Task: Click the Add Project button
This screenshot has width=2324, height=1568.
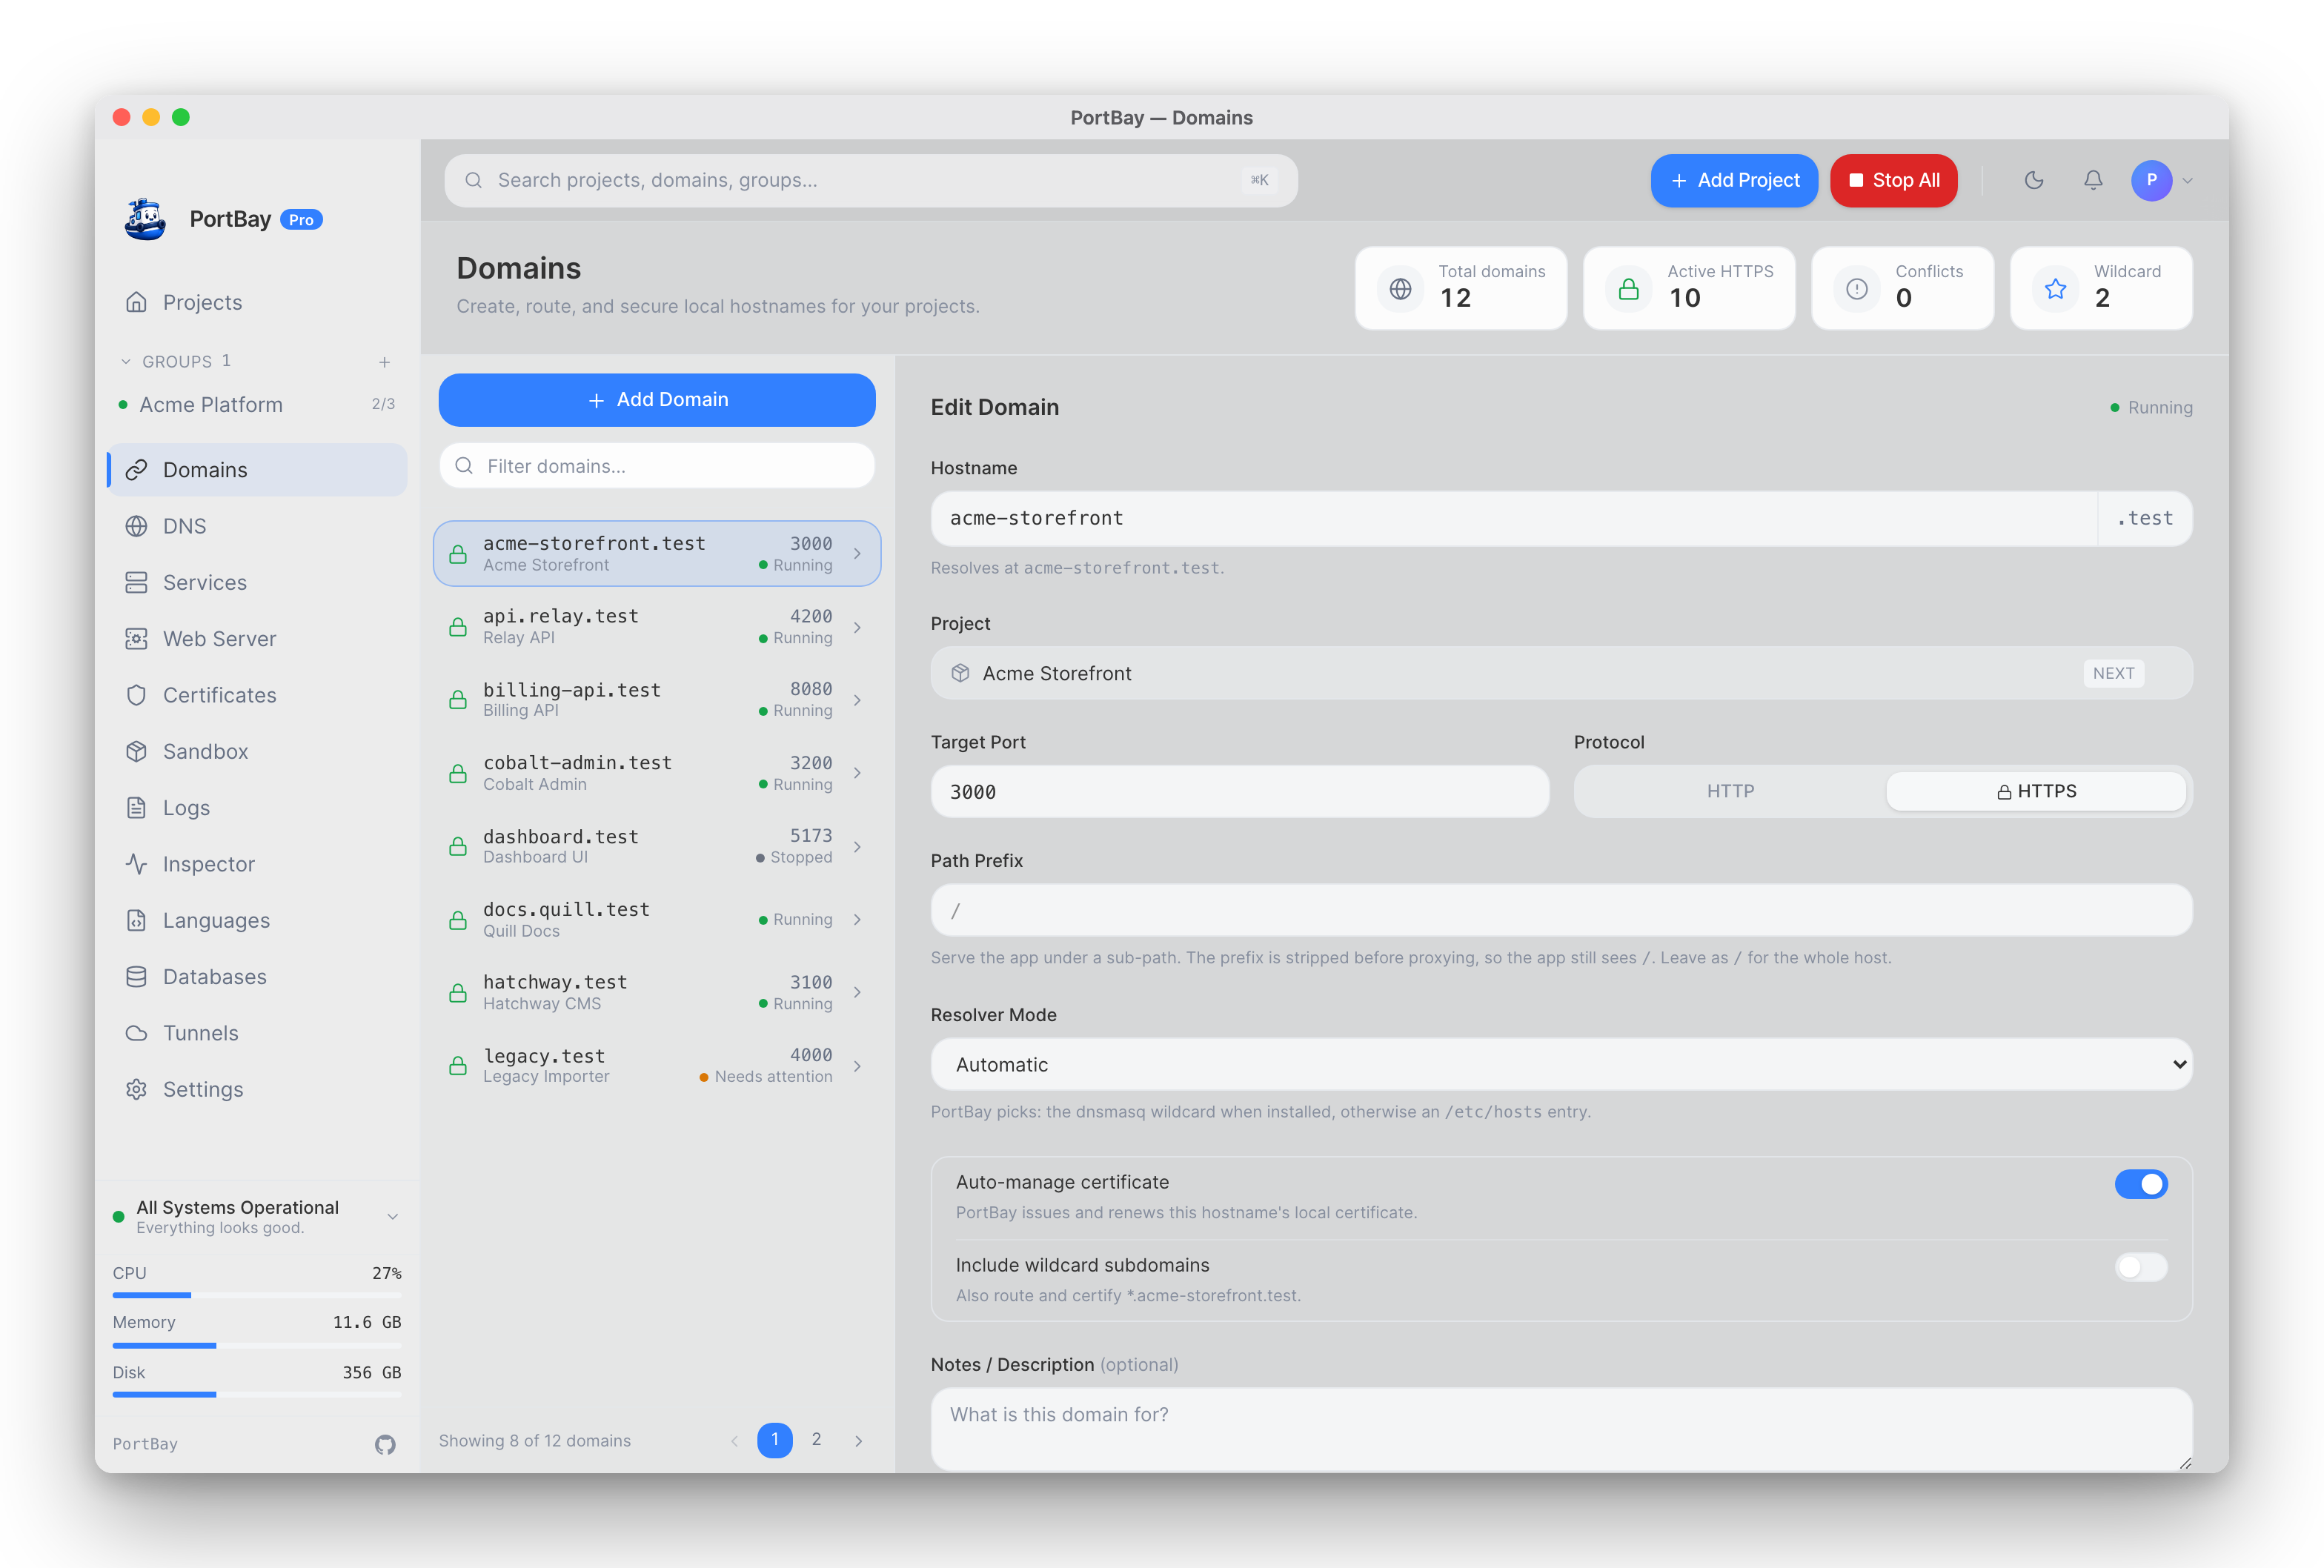Action: pyautogui.click(x=1734, y=180)
